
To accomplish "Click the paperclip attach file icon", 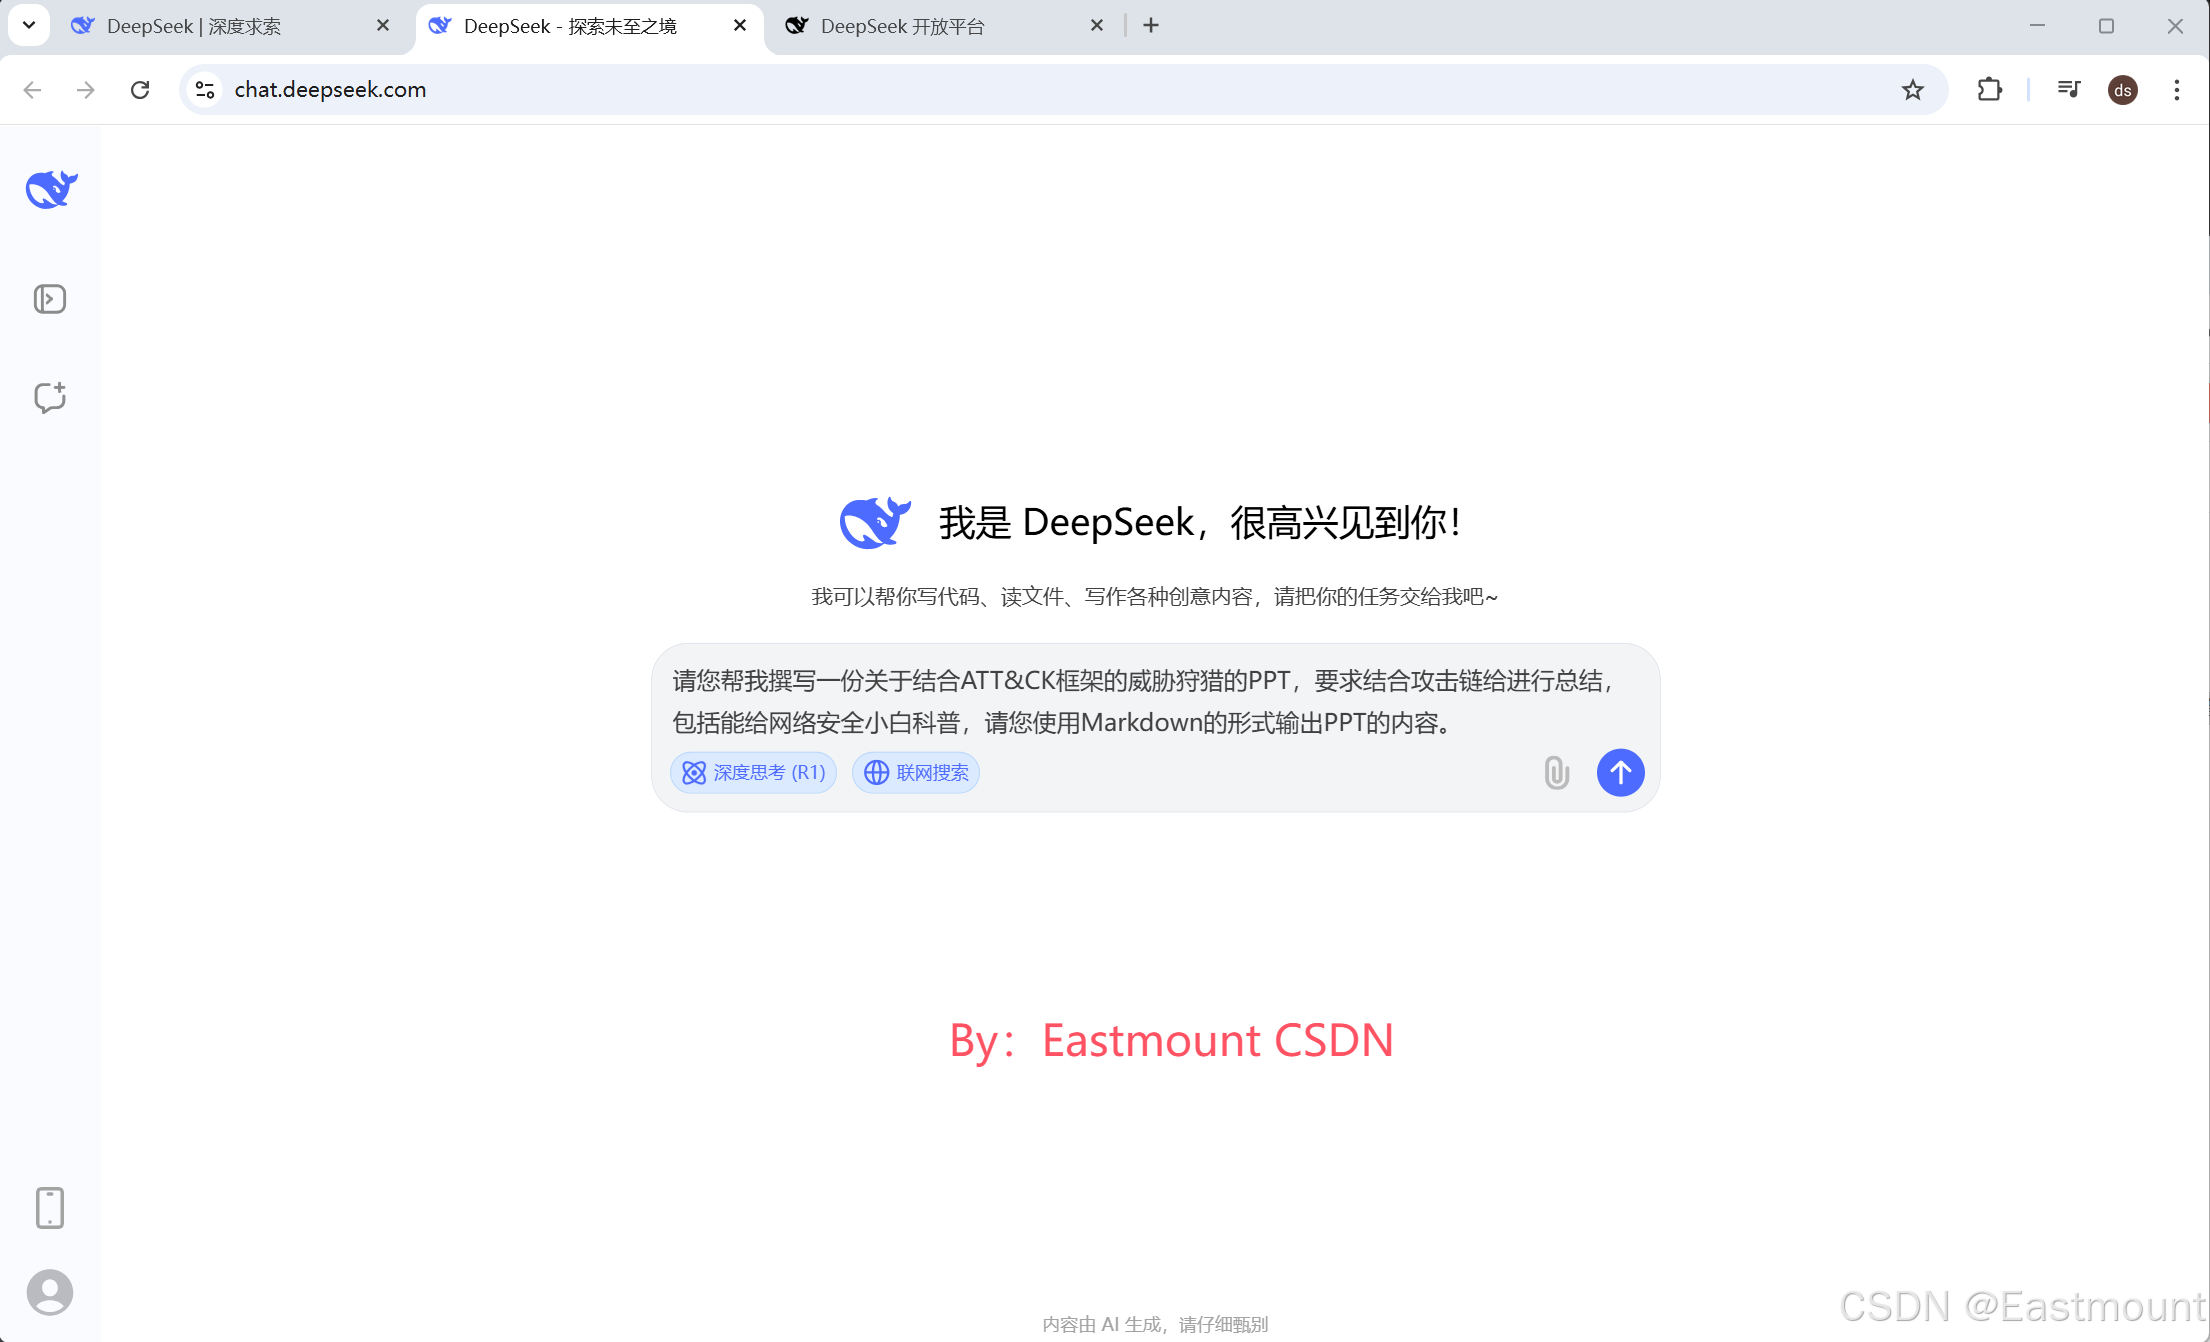I will pyautogui.click(x=1556, y=772).
